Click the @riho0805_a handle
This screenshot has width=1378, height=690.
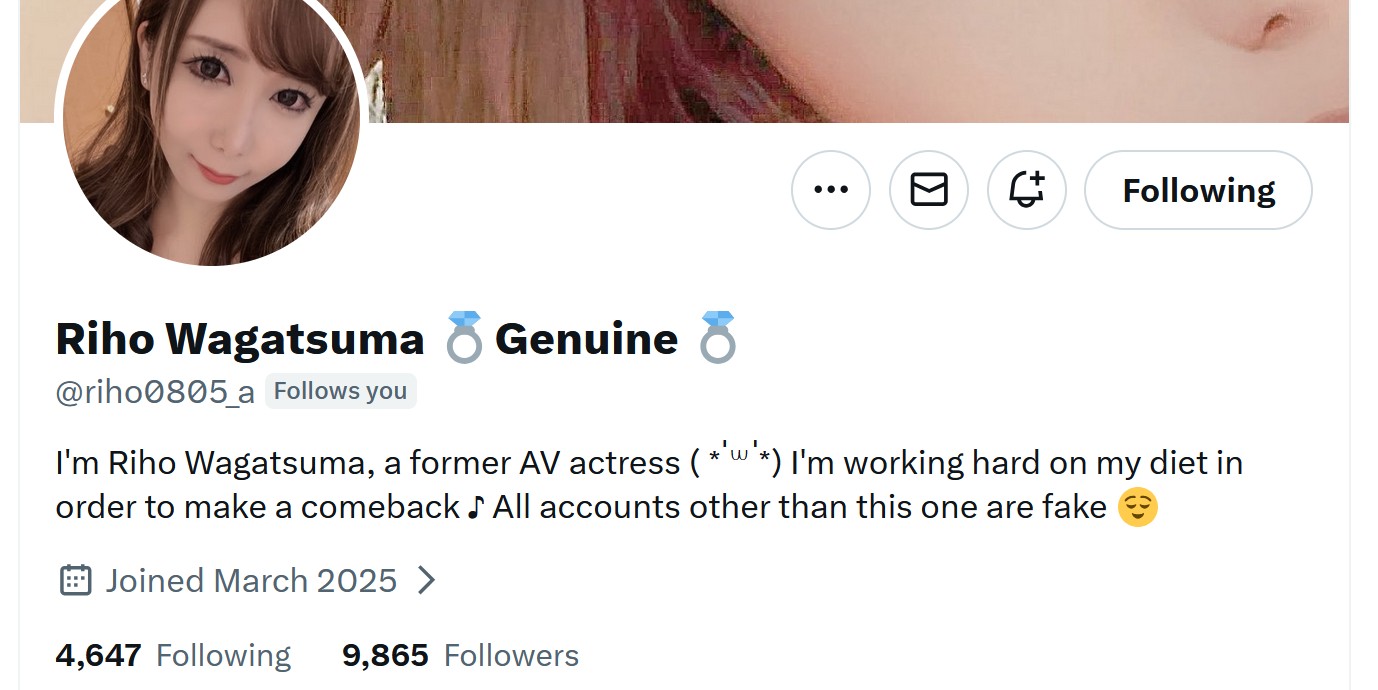click(x=155, y=391)
